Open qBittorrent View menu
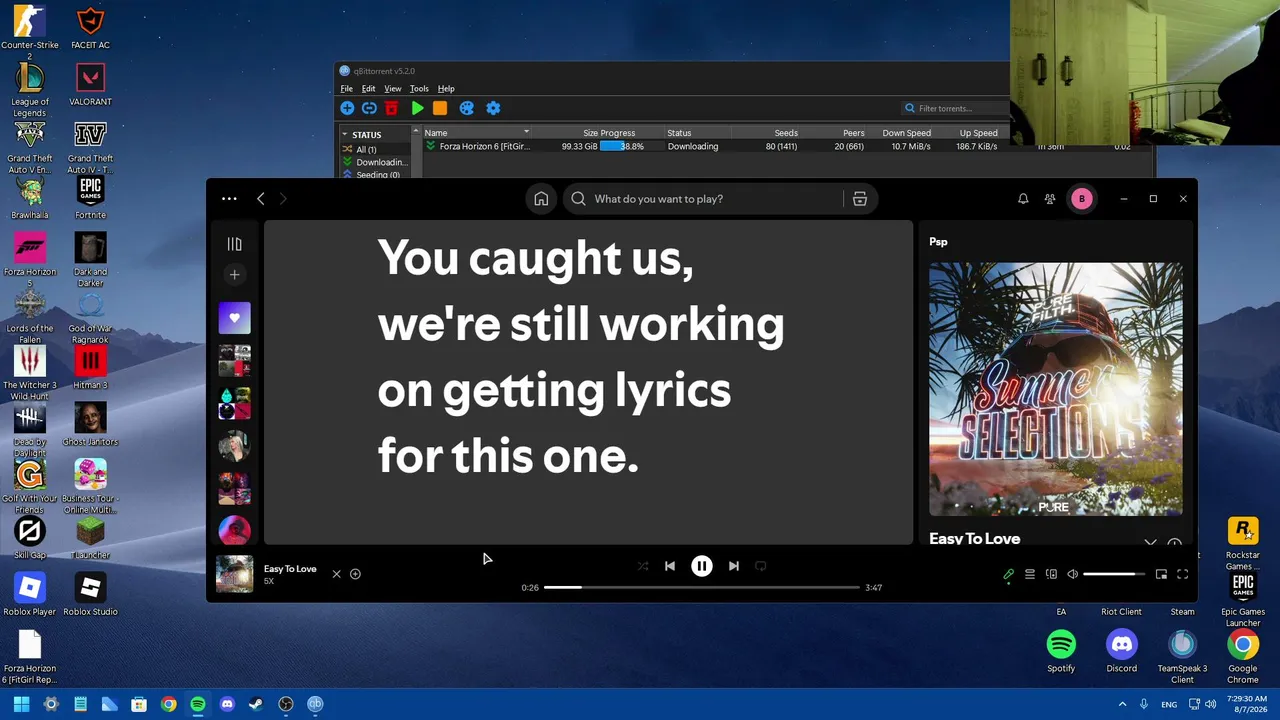This screenshot has width=1280, height=720. tap(393, 89)
